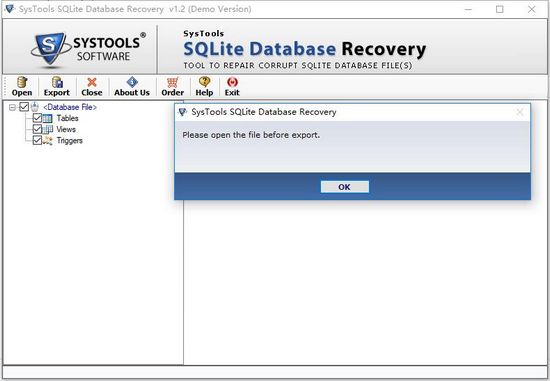Image resolution: width=550 pixels, height=381 pixels.
Task: Collapse the Database File tree node
Action: tap(12, 107)
